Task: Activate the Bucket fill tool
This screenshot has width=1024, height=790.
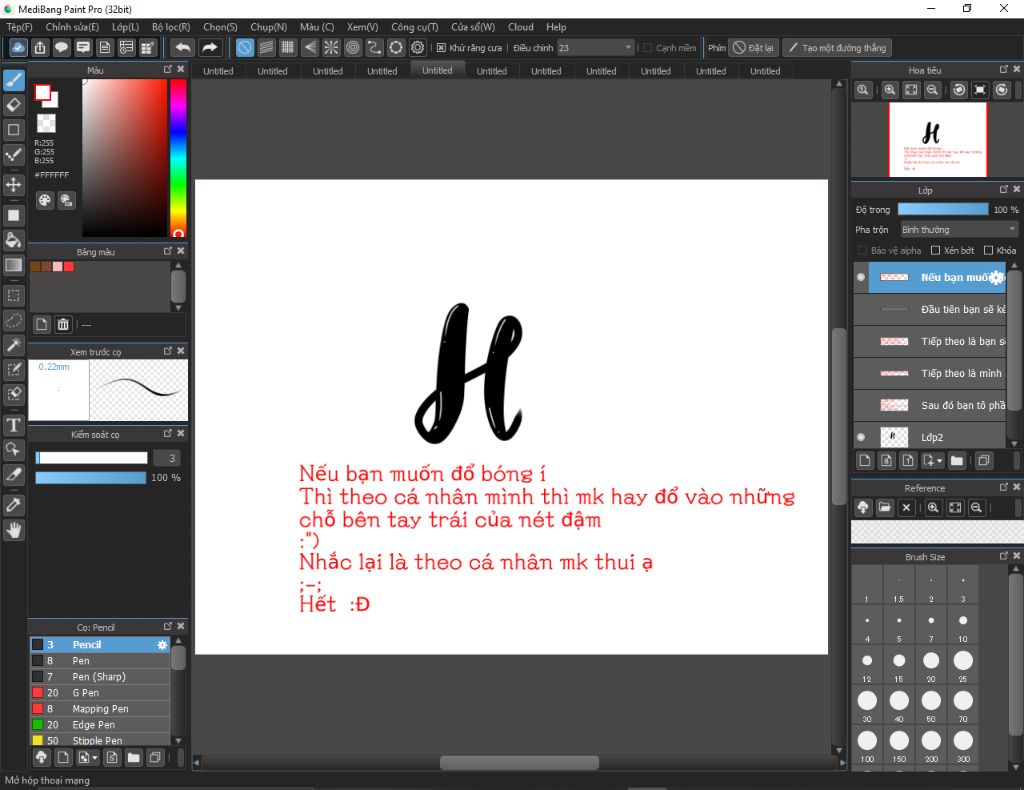Action: 14,240
